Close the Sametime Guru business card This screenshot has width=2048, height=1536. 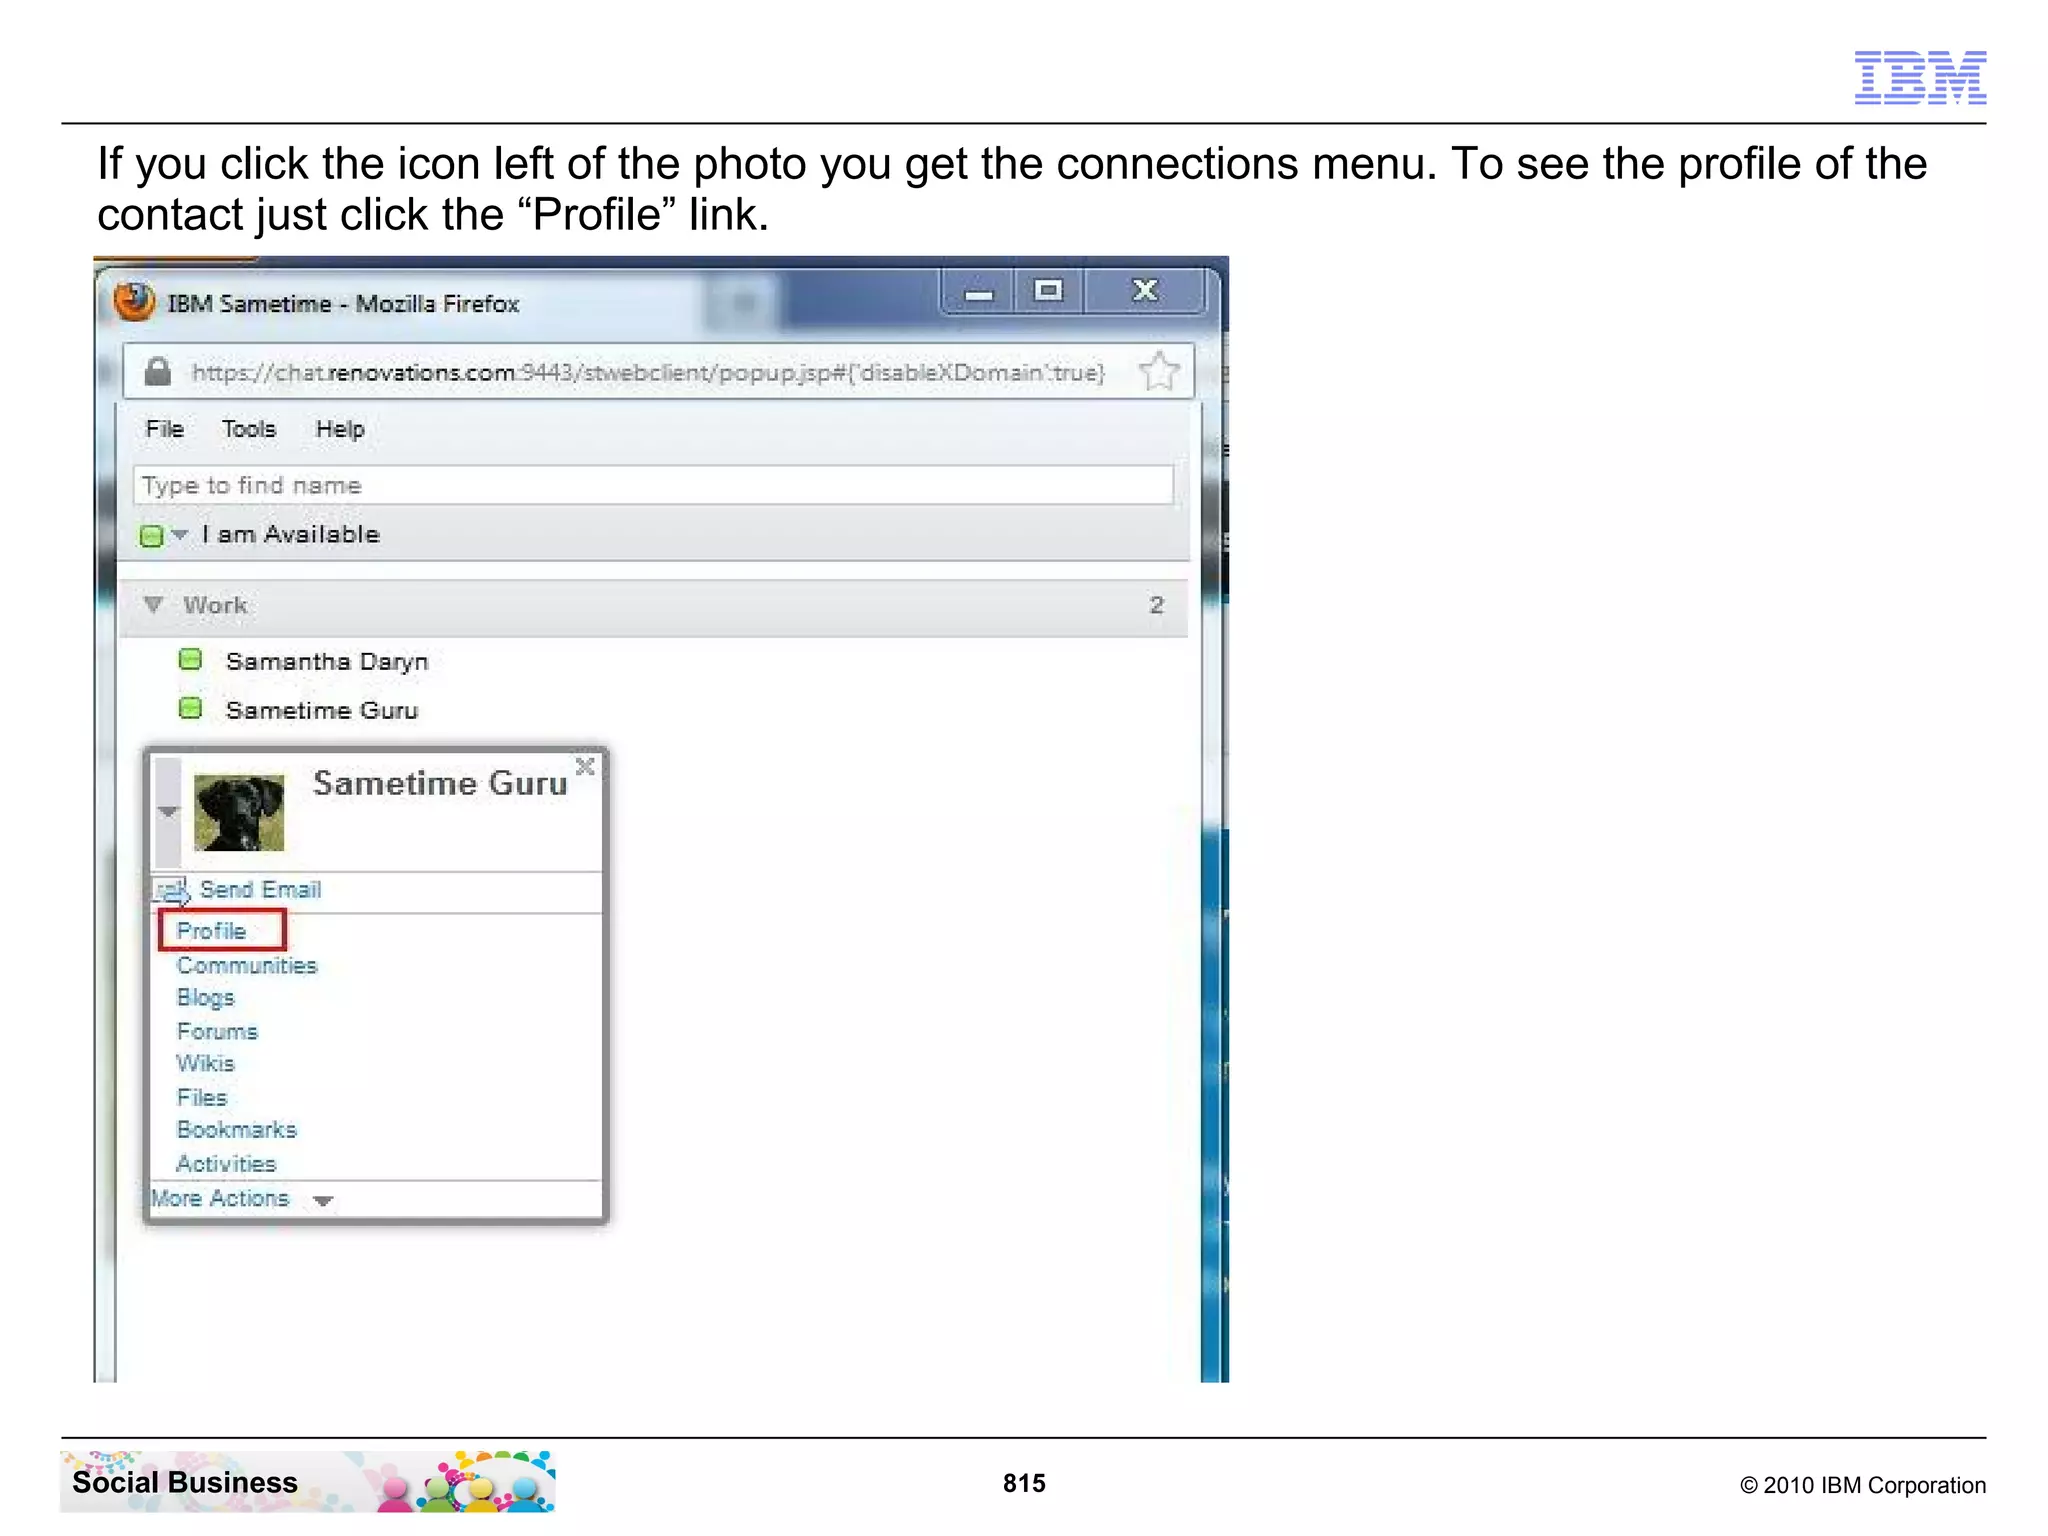coord(585,767)
